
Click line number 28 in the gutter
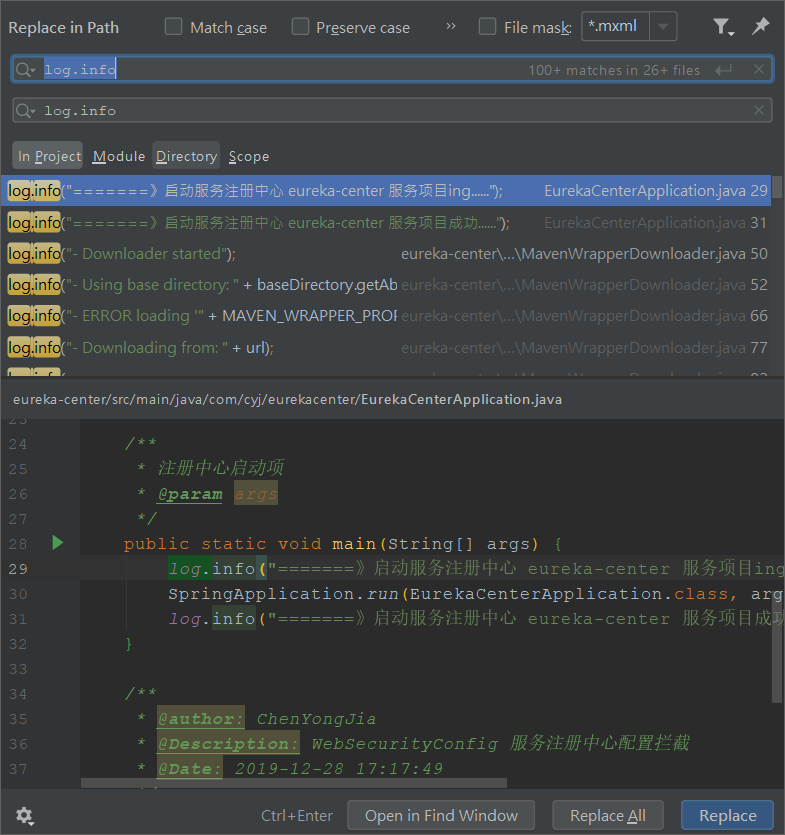point(18,544)
